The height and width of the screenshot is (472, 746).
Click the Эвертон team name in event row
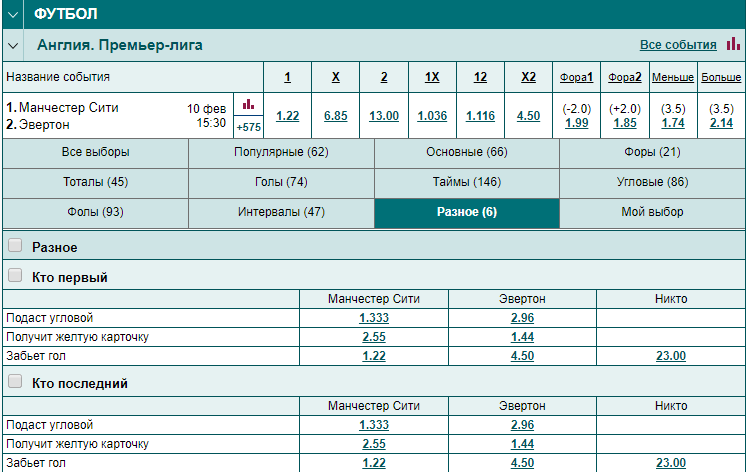click(44, 125)
